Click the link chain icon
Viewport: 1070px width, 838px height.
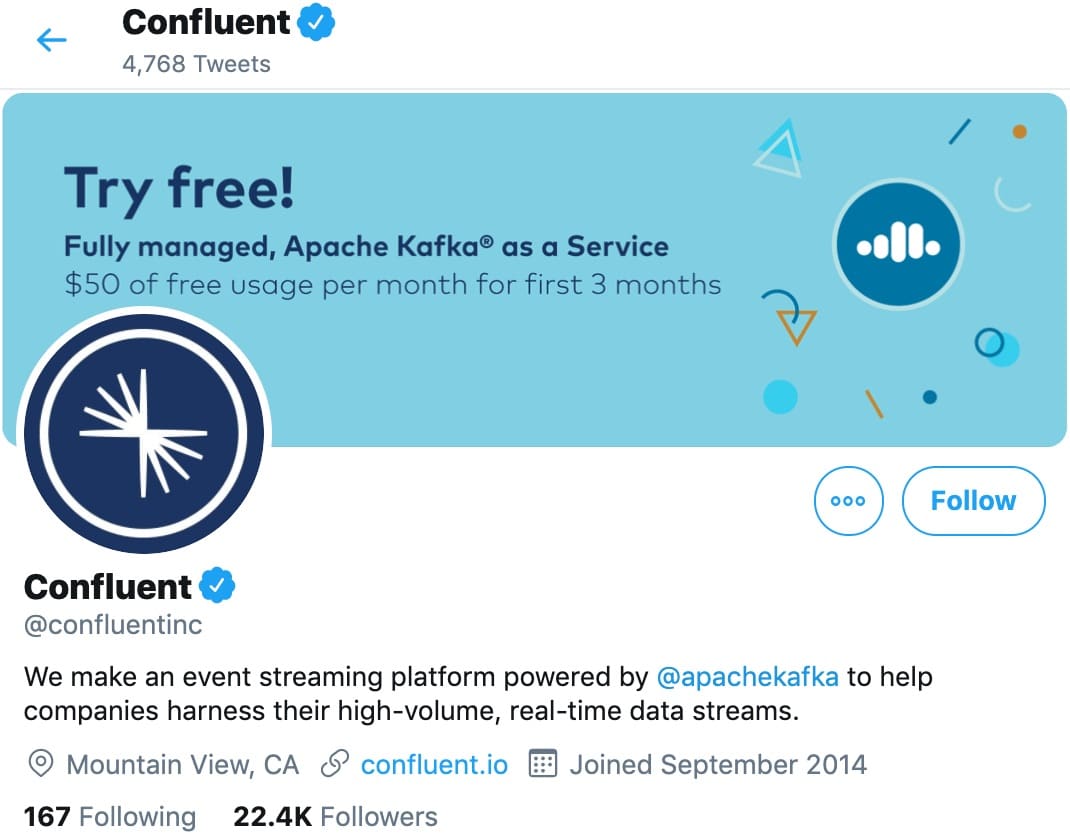335,764
